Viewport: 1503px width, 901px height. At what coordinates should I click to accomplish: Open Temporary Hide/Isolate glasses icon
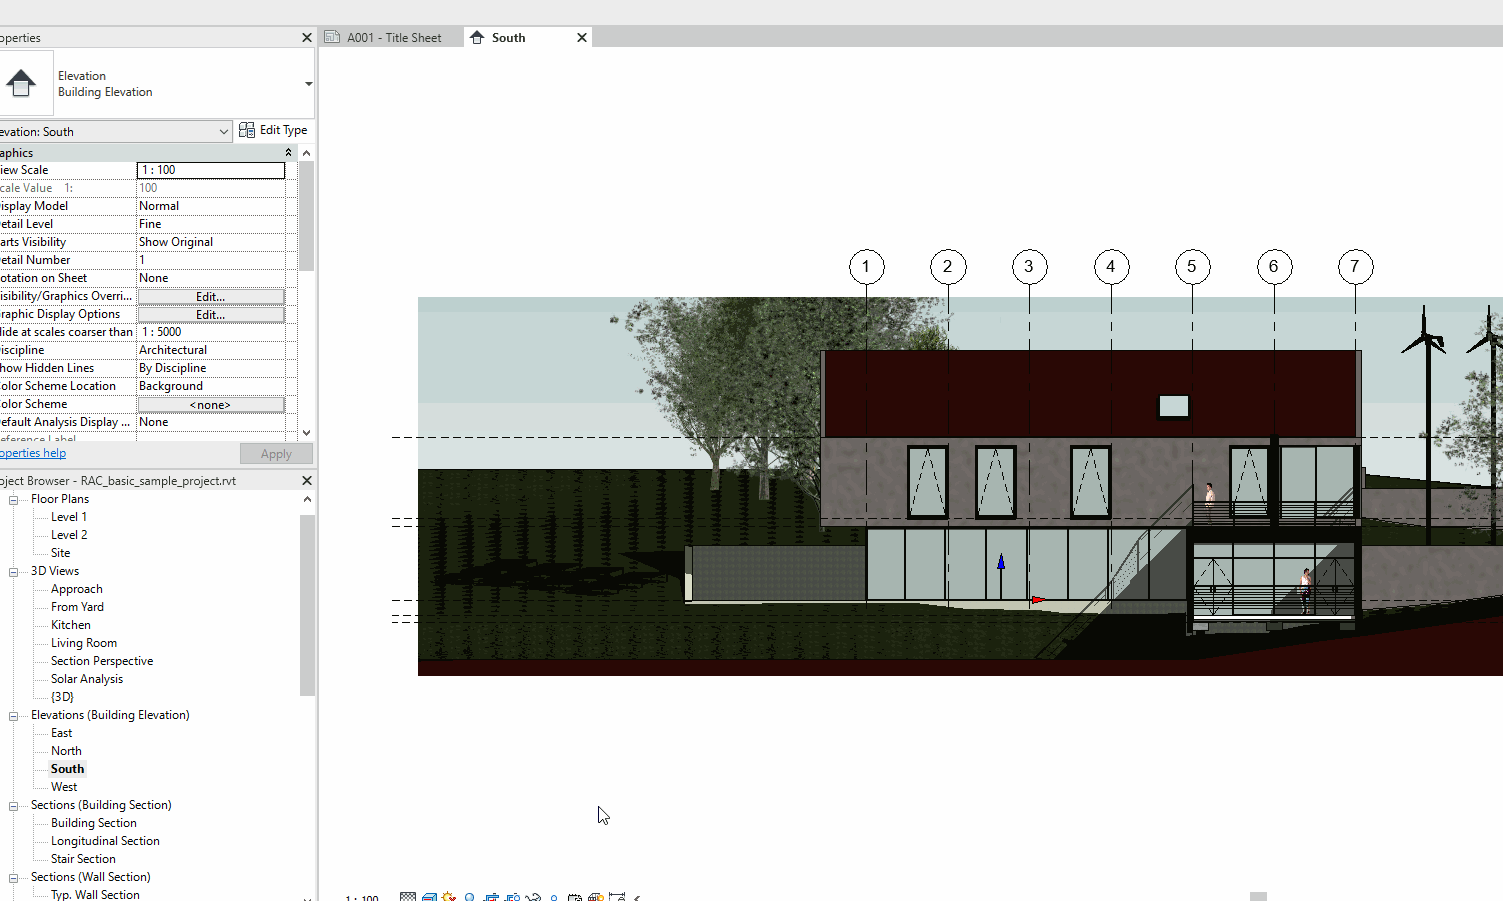coord(534,896)
